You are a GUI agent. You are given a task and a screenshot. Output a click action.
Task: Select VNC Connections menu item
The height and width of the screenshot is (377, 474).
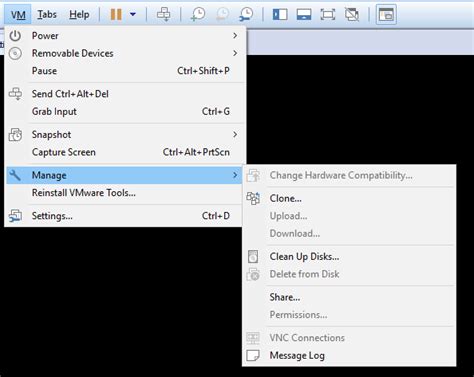(x=349, y=338)
